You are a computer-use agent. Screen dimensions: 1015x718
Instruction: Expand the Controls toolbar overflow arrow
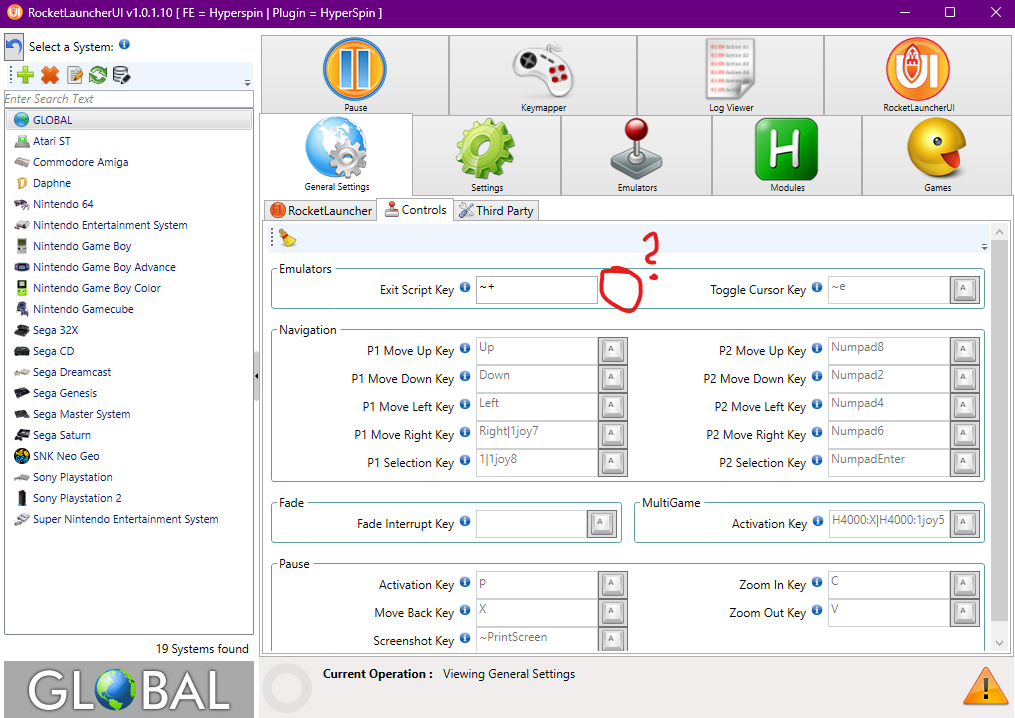click(x=984, y=247)
